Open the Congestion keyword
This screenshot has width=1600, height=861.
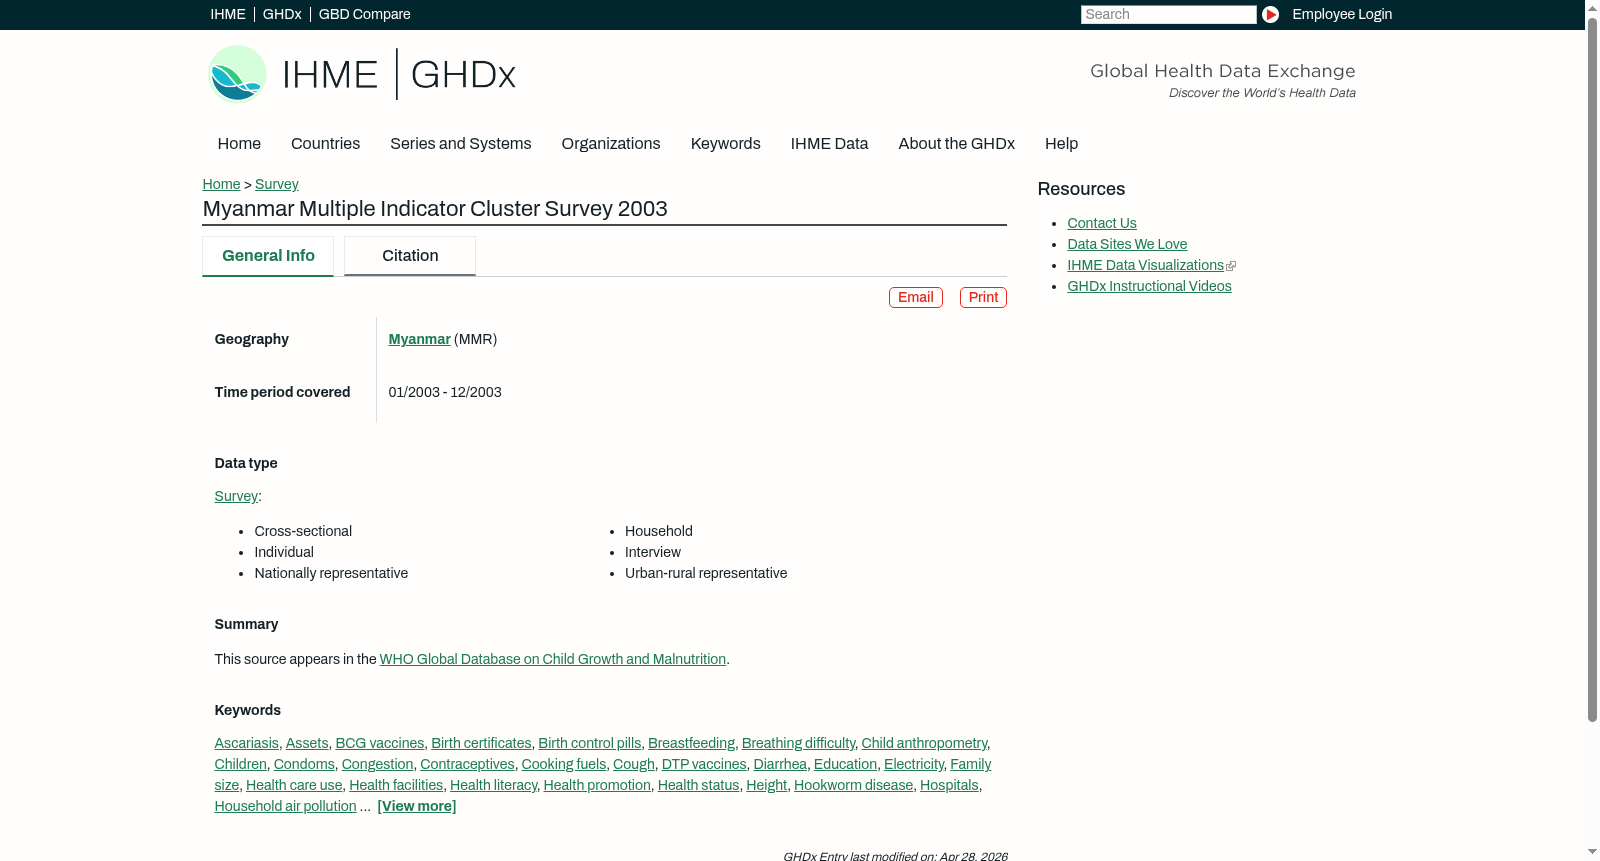tap(377, 764)
